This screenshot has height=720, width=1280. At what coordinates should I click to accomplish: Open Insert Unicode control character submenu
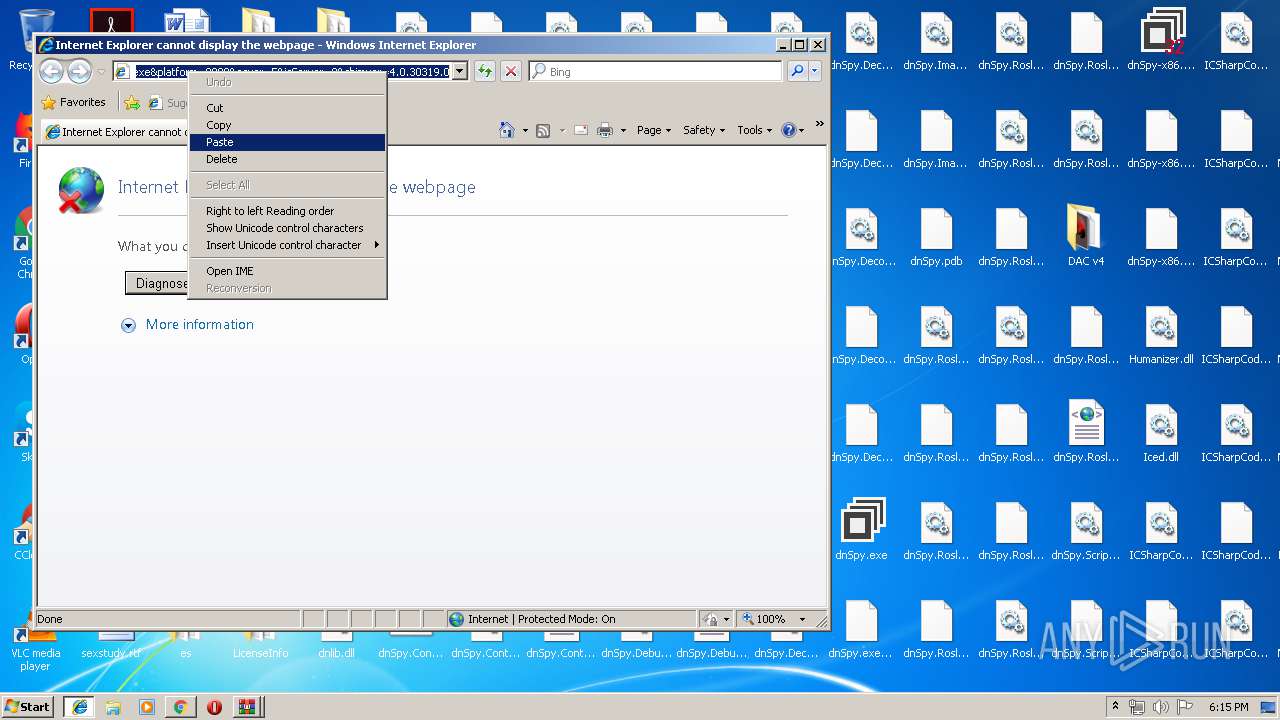click(x=288, y=245)
